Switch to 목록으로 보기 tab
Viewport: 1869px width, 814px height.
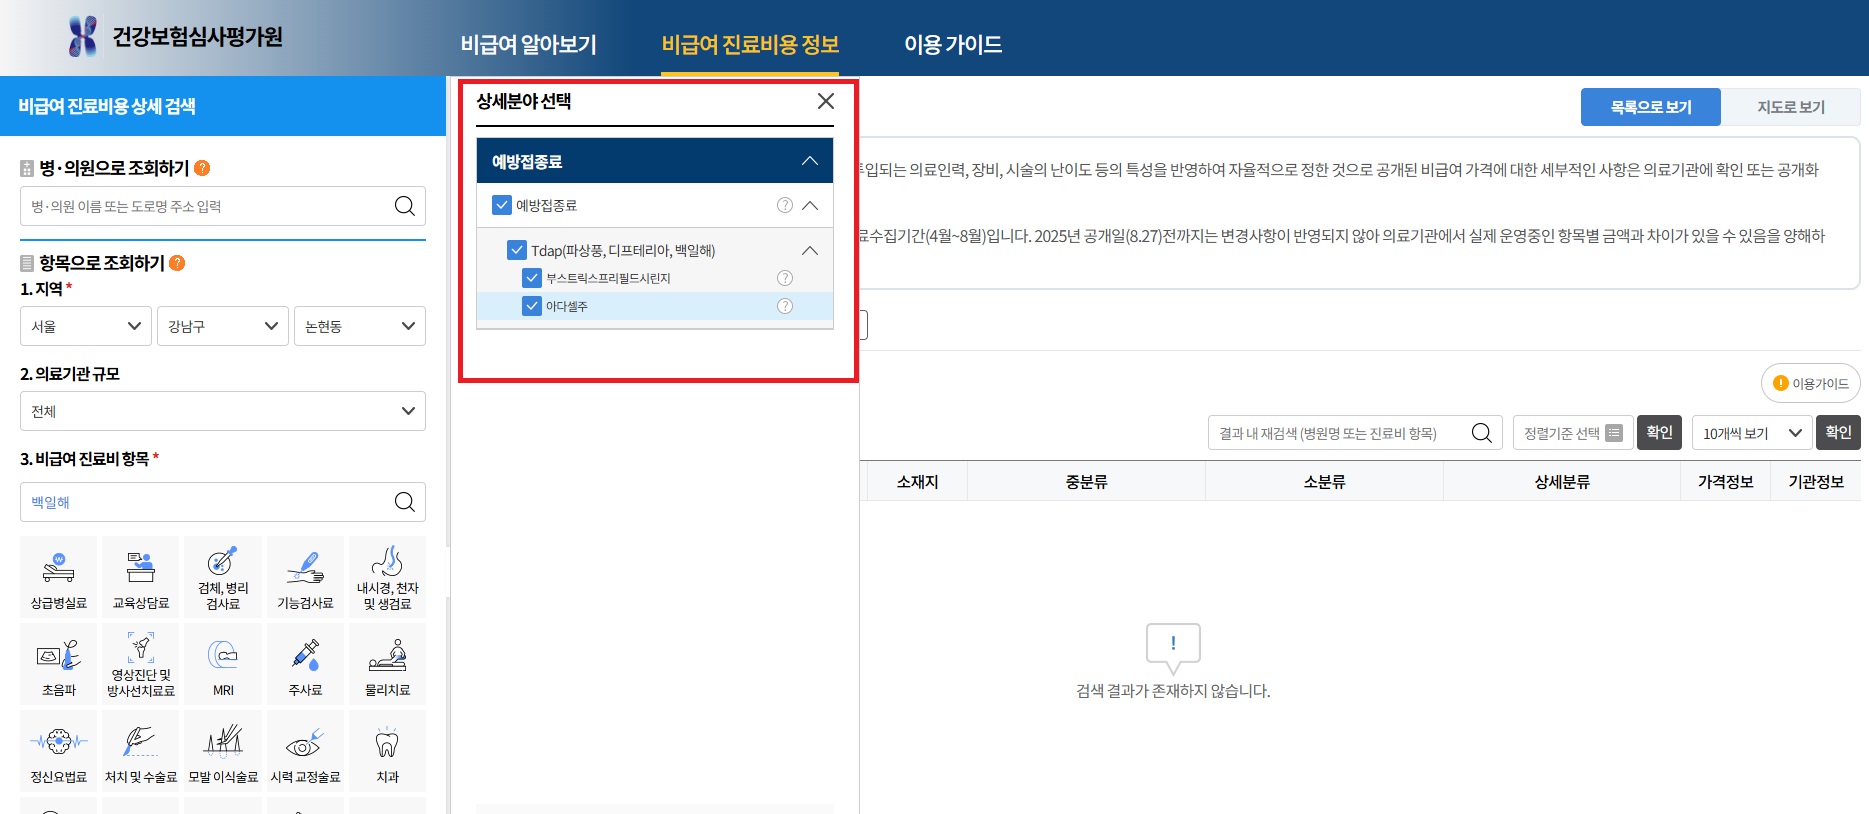(1651, 107)
